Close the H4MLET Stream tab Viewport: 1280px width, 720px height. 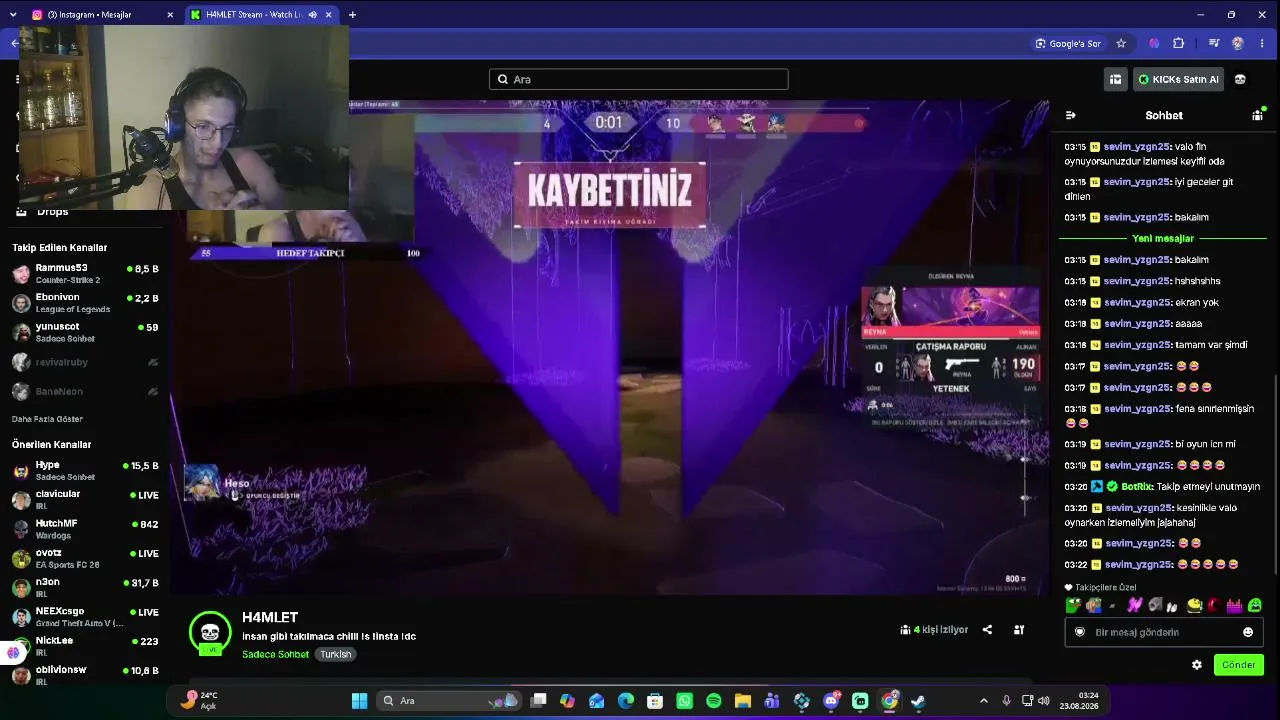(x=328, y=15)
